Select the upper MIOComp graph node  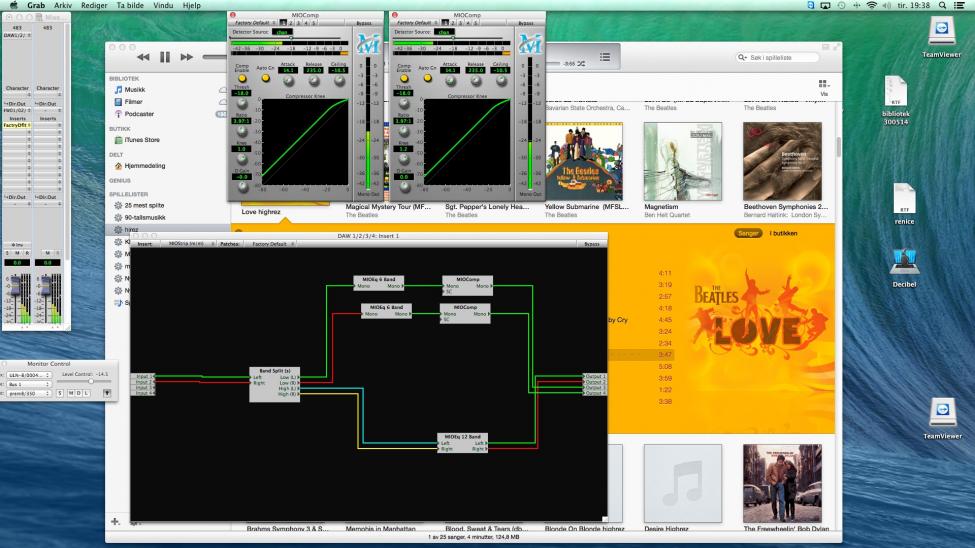pyautogui.click(x=467, y=285)
